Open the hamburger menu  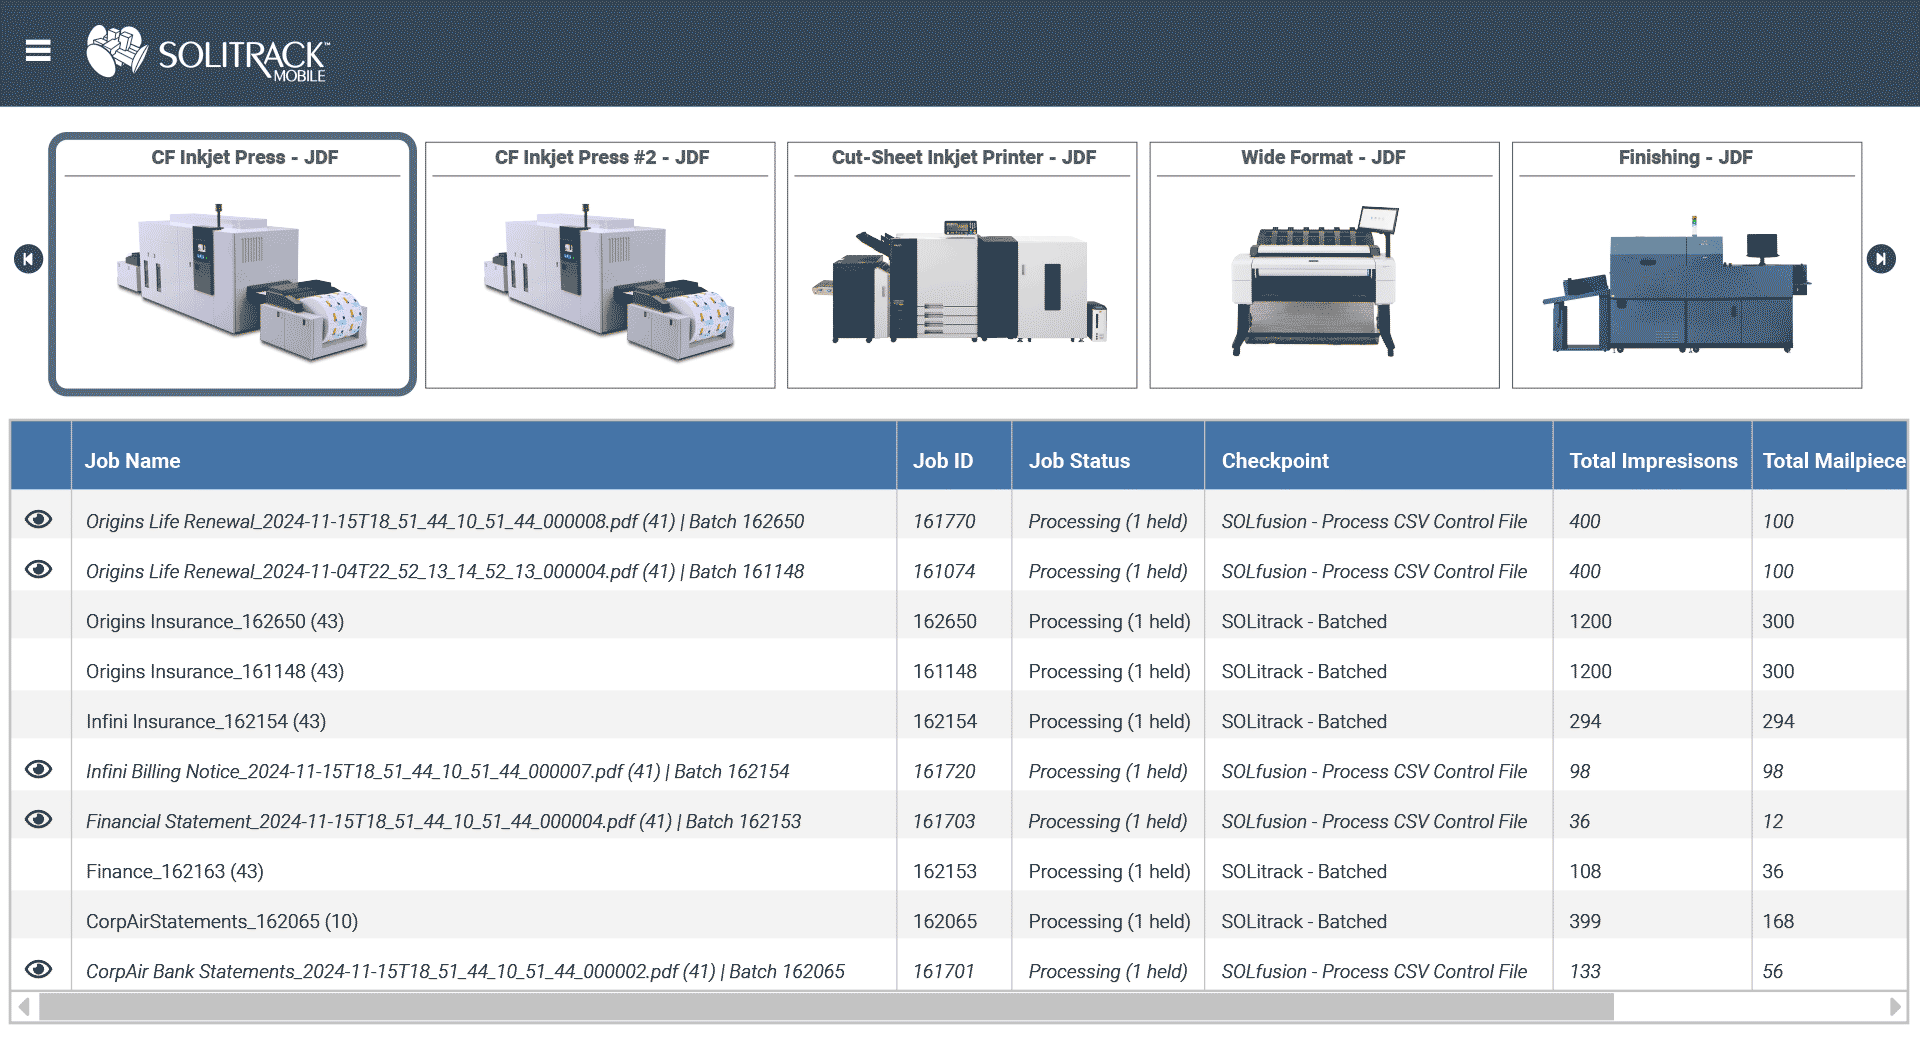coord(38,50)
